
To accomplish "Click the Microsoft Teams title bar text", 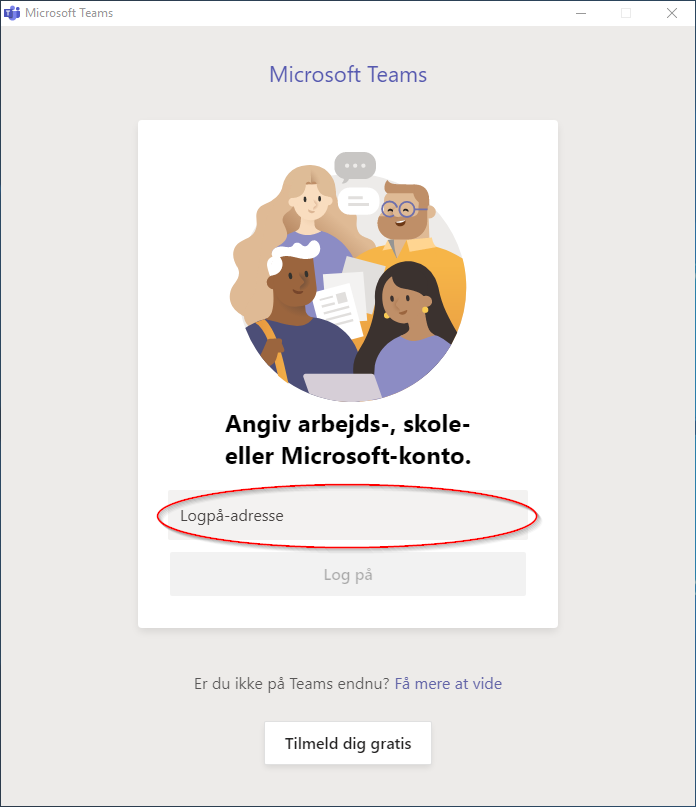I will click(69, 13).
